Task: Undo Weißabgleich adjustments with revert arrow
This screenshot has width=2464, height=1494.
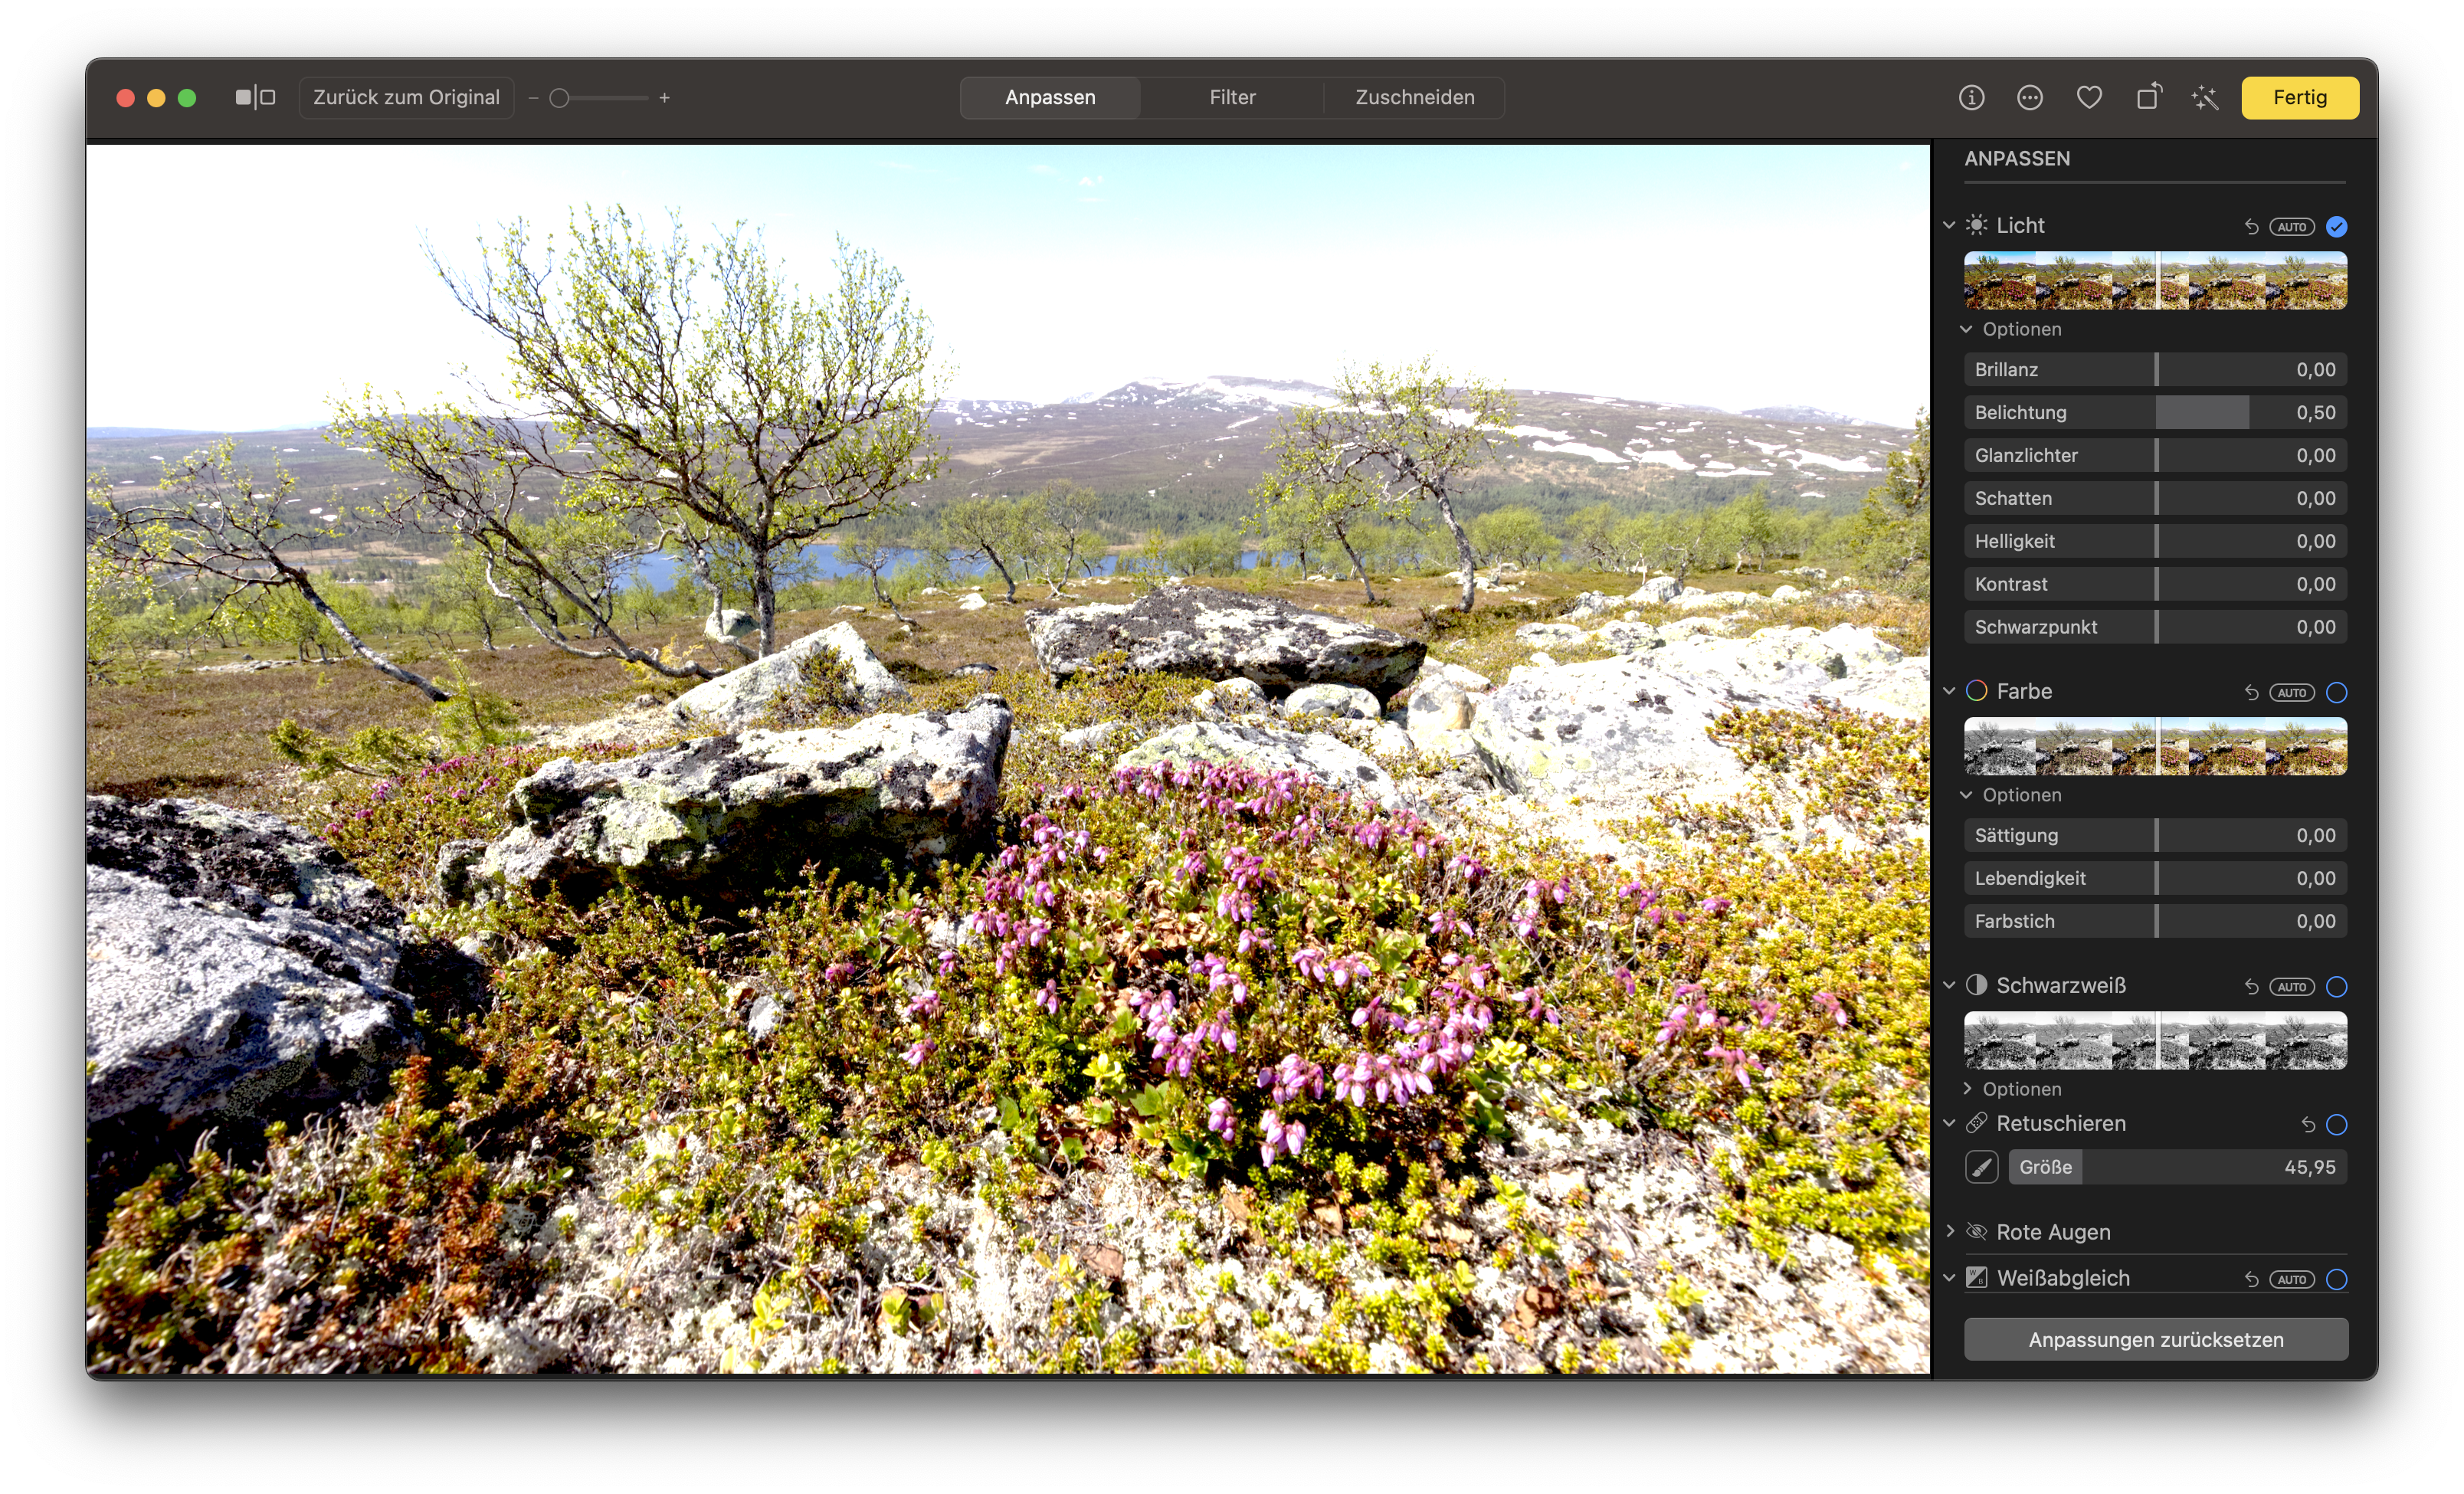Action: pos(2251,1280)
